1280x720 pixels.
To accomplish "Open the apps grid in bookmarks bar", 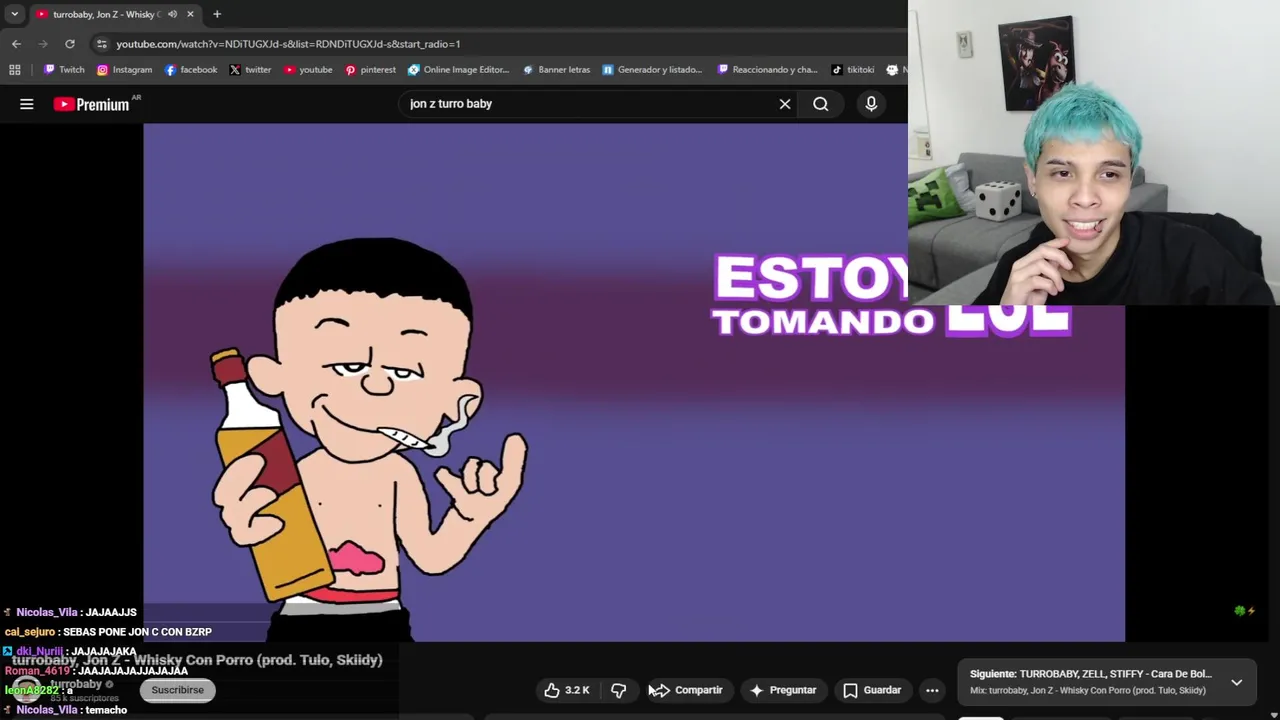I will tap(15, 70).
